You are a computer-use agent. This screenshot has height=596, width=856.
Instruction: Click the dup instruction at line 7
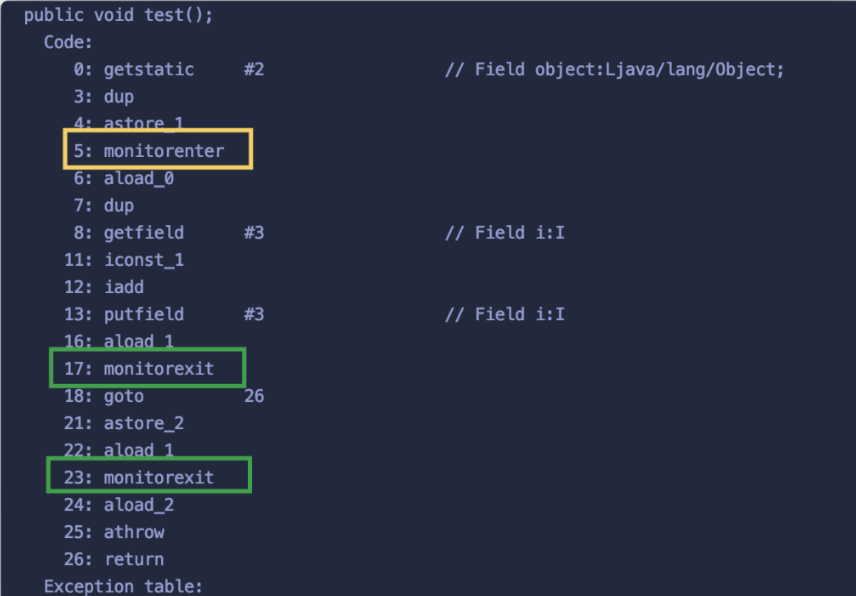click(x=104, y=206)
